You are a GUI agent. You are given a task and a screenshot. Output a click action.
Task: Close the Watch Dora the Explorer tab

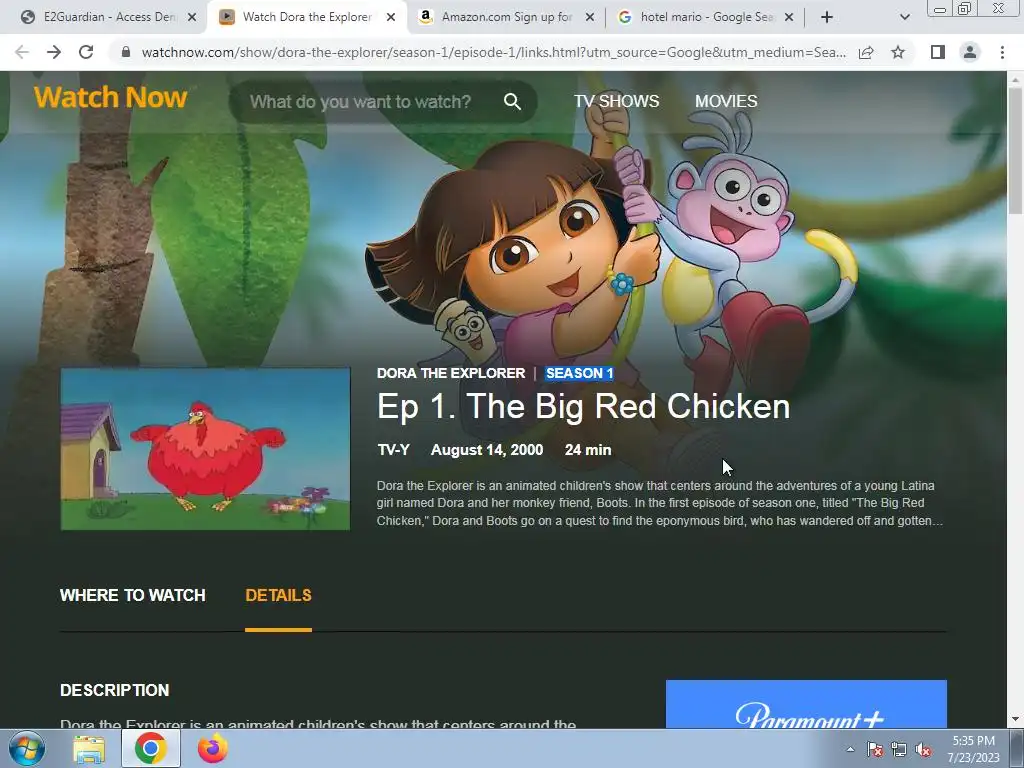391,17
